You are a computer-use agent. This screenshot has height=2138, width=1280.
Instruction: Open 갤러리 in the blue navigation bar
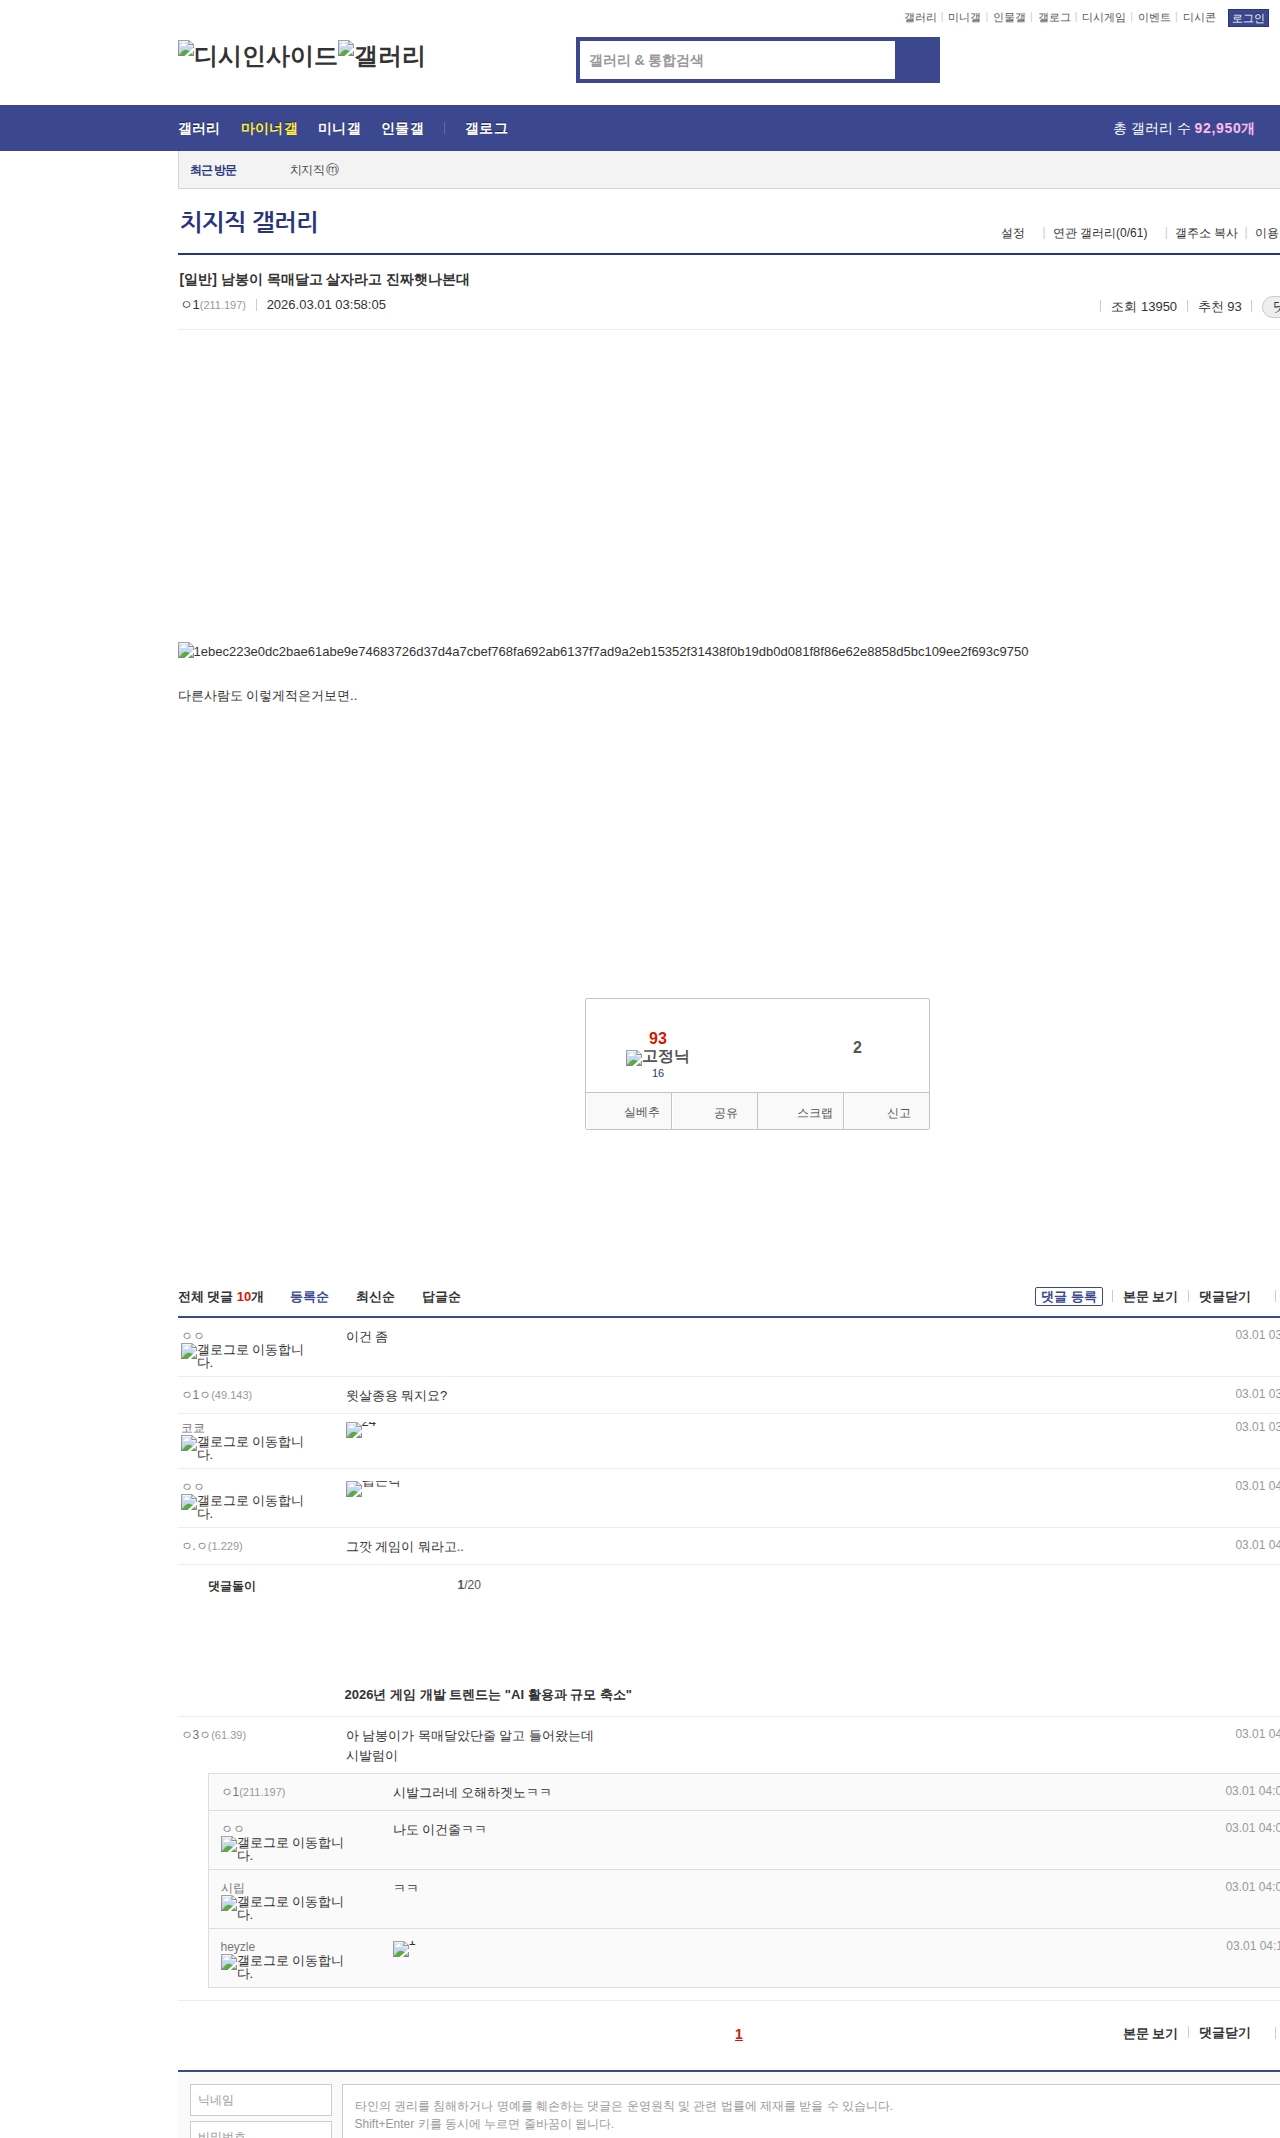click(199, 128)
